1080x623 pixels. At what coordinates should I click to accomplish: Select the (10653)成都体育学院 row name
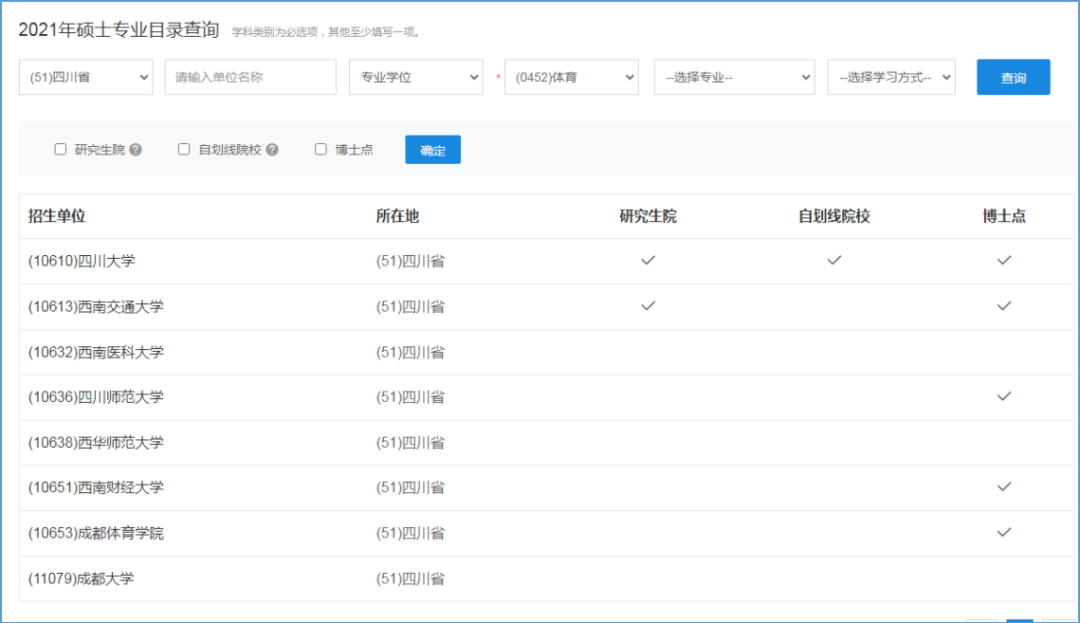click(96, 533)
